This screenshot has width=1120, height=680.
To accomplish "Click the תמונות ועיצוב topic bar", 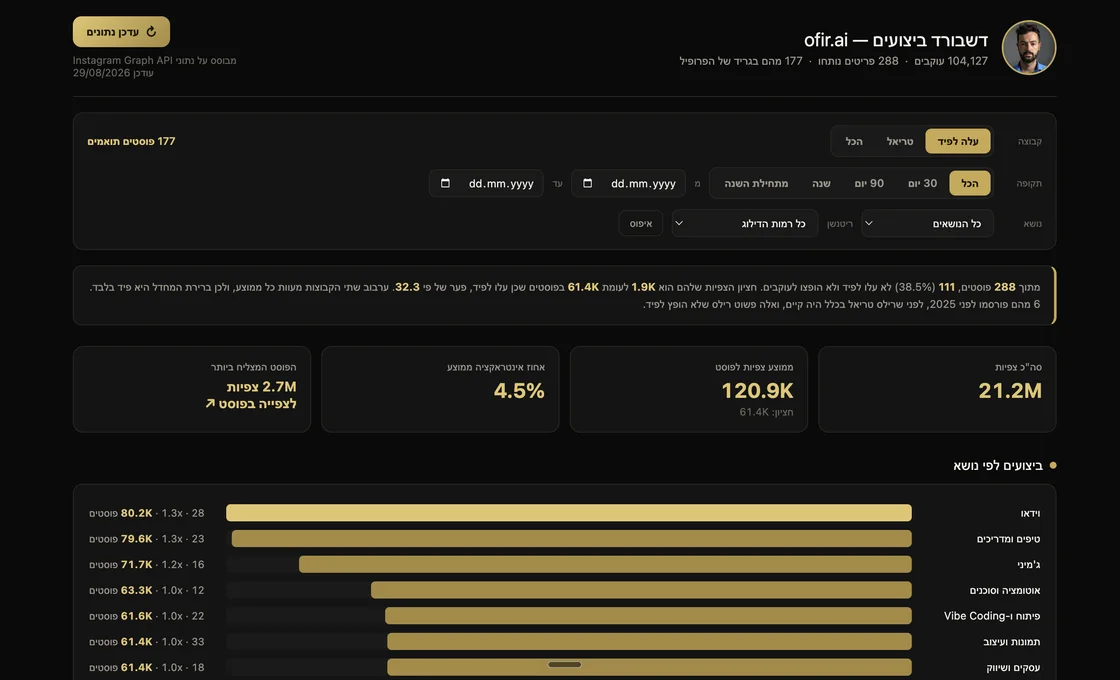I will coord(649,641).
